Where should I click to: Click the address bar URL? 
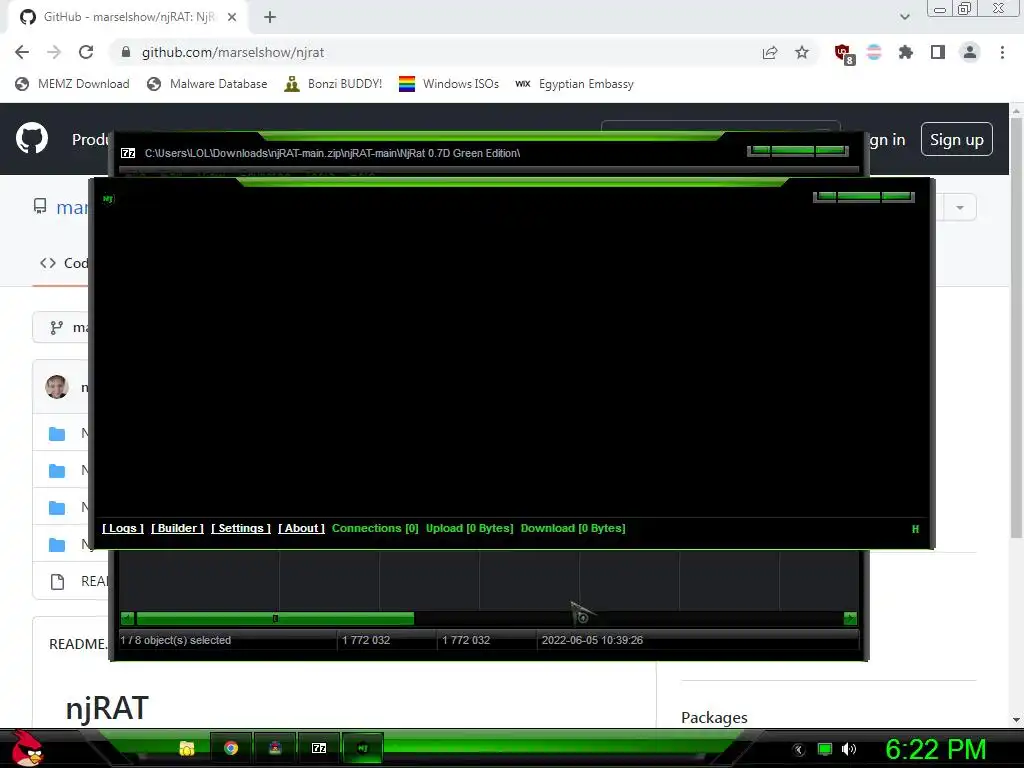[233, 52]
